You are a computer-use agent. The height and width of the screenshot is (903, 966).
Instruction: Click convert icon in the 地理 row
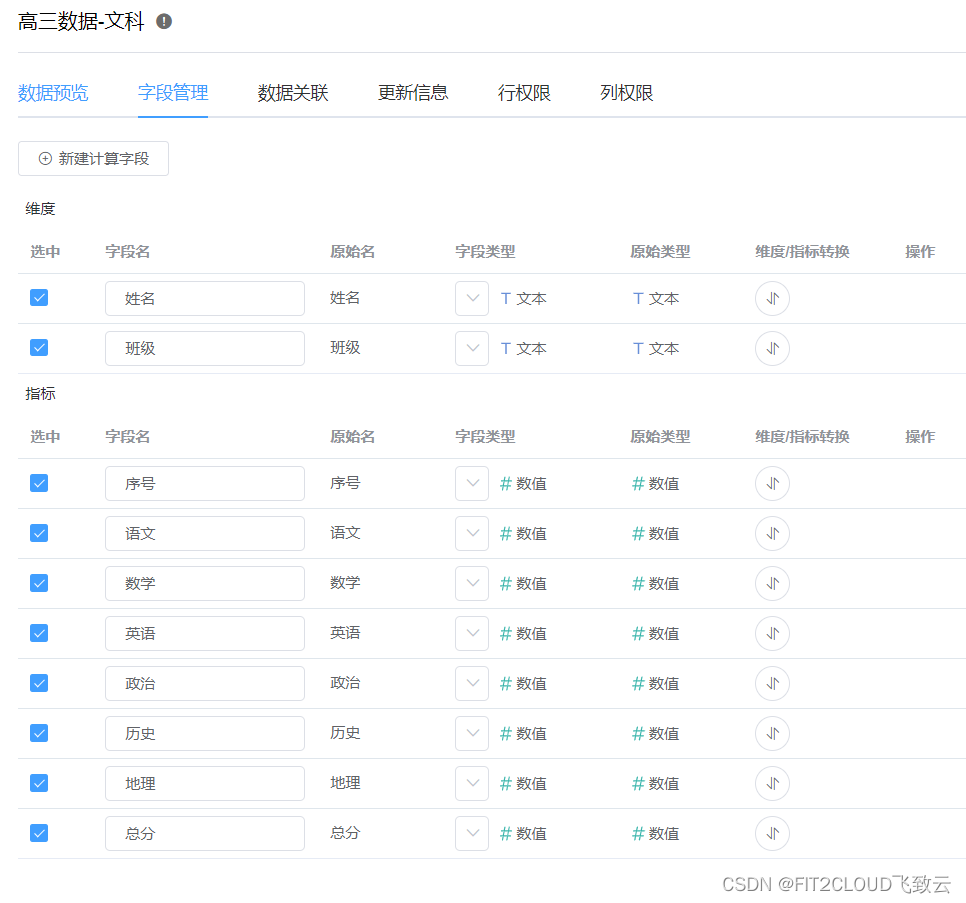coord(772,784)
